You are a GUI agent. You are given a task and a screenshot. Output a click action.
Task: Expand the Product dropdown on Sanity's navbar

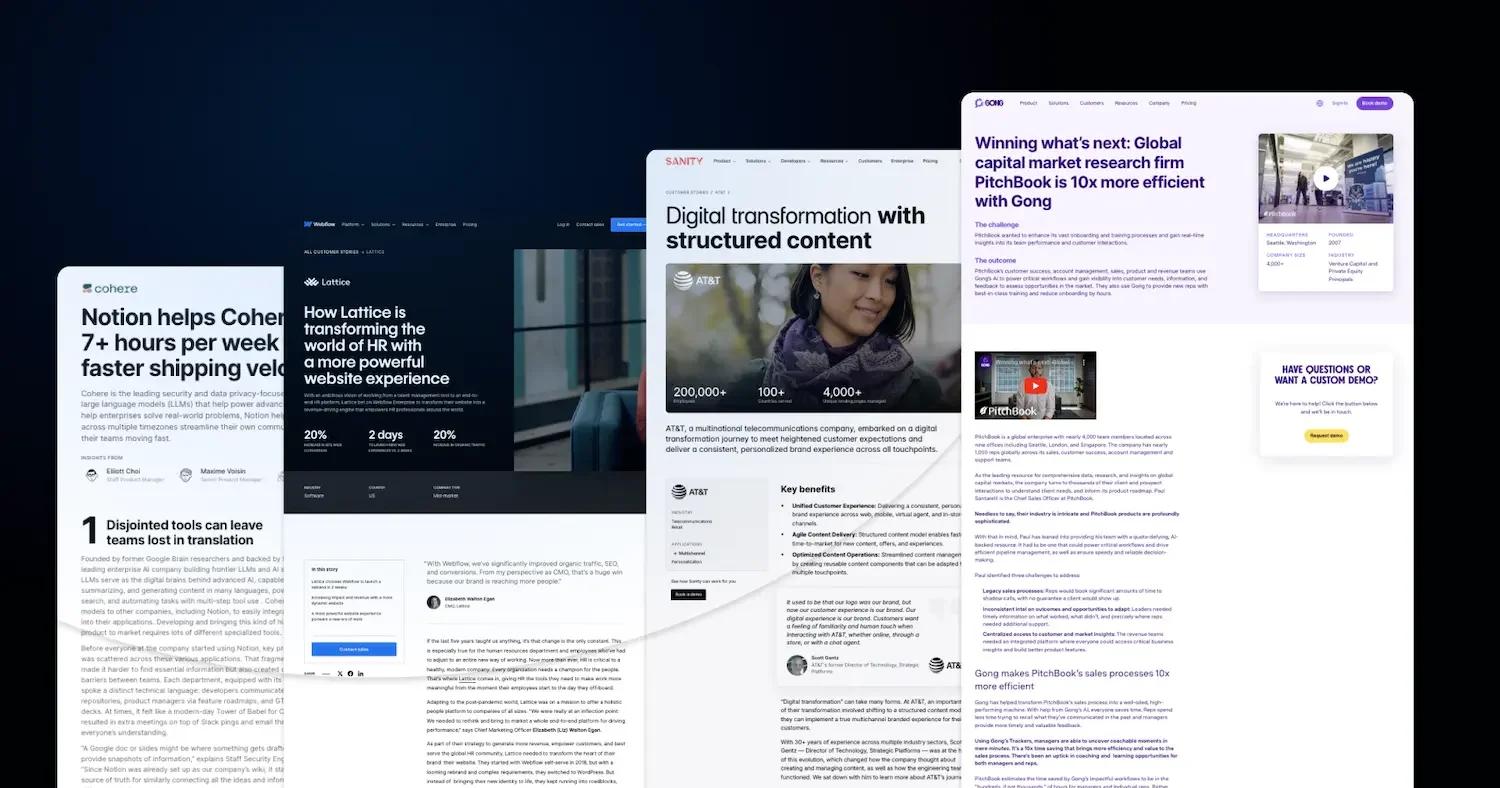(725, 160)
